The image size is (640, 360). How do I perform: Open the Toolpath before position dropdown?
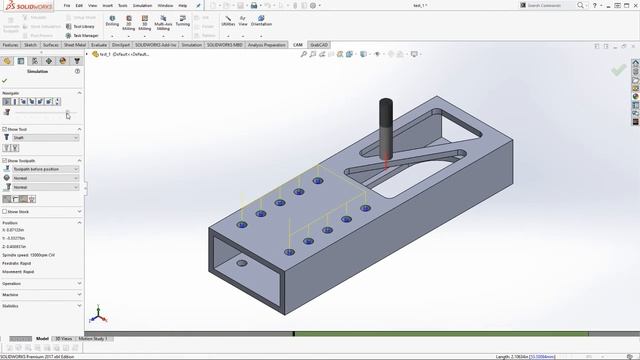[45, 169]
